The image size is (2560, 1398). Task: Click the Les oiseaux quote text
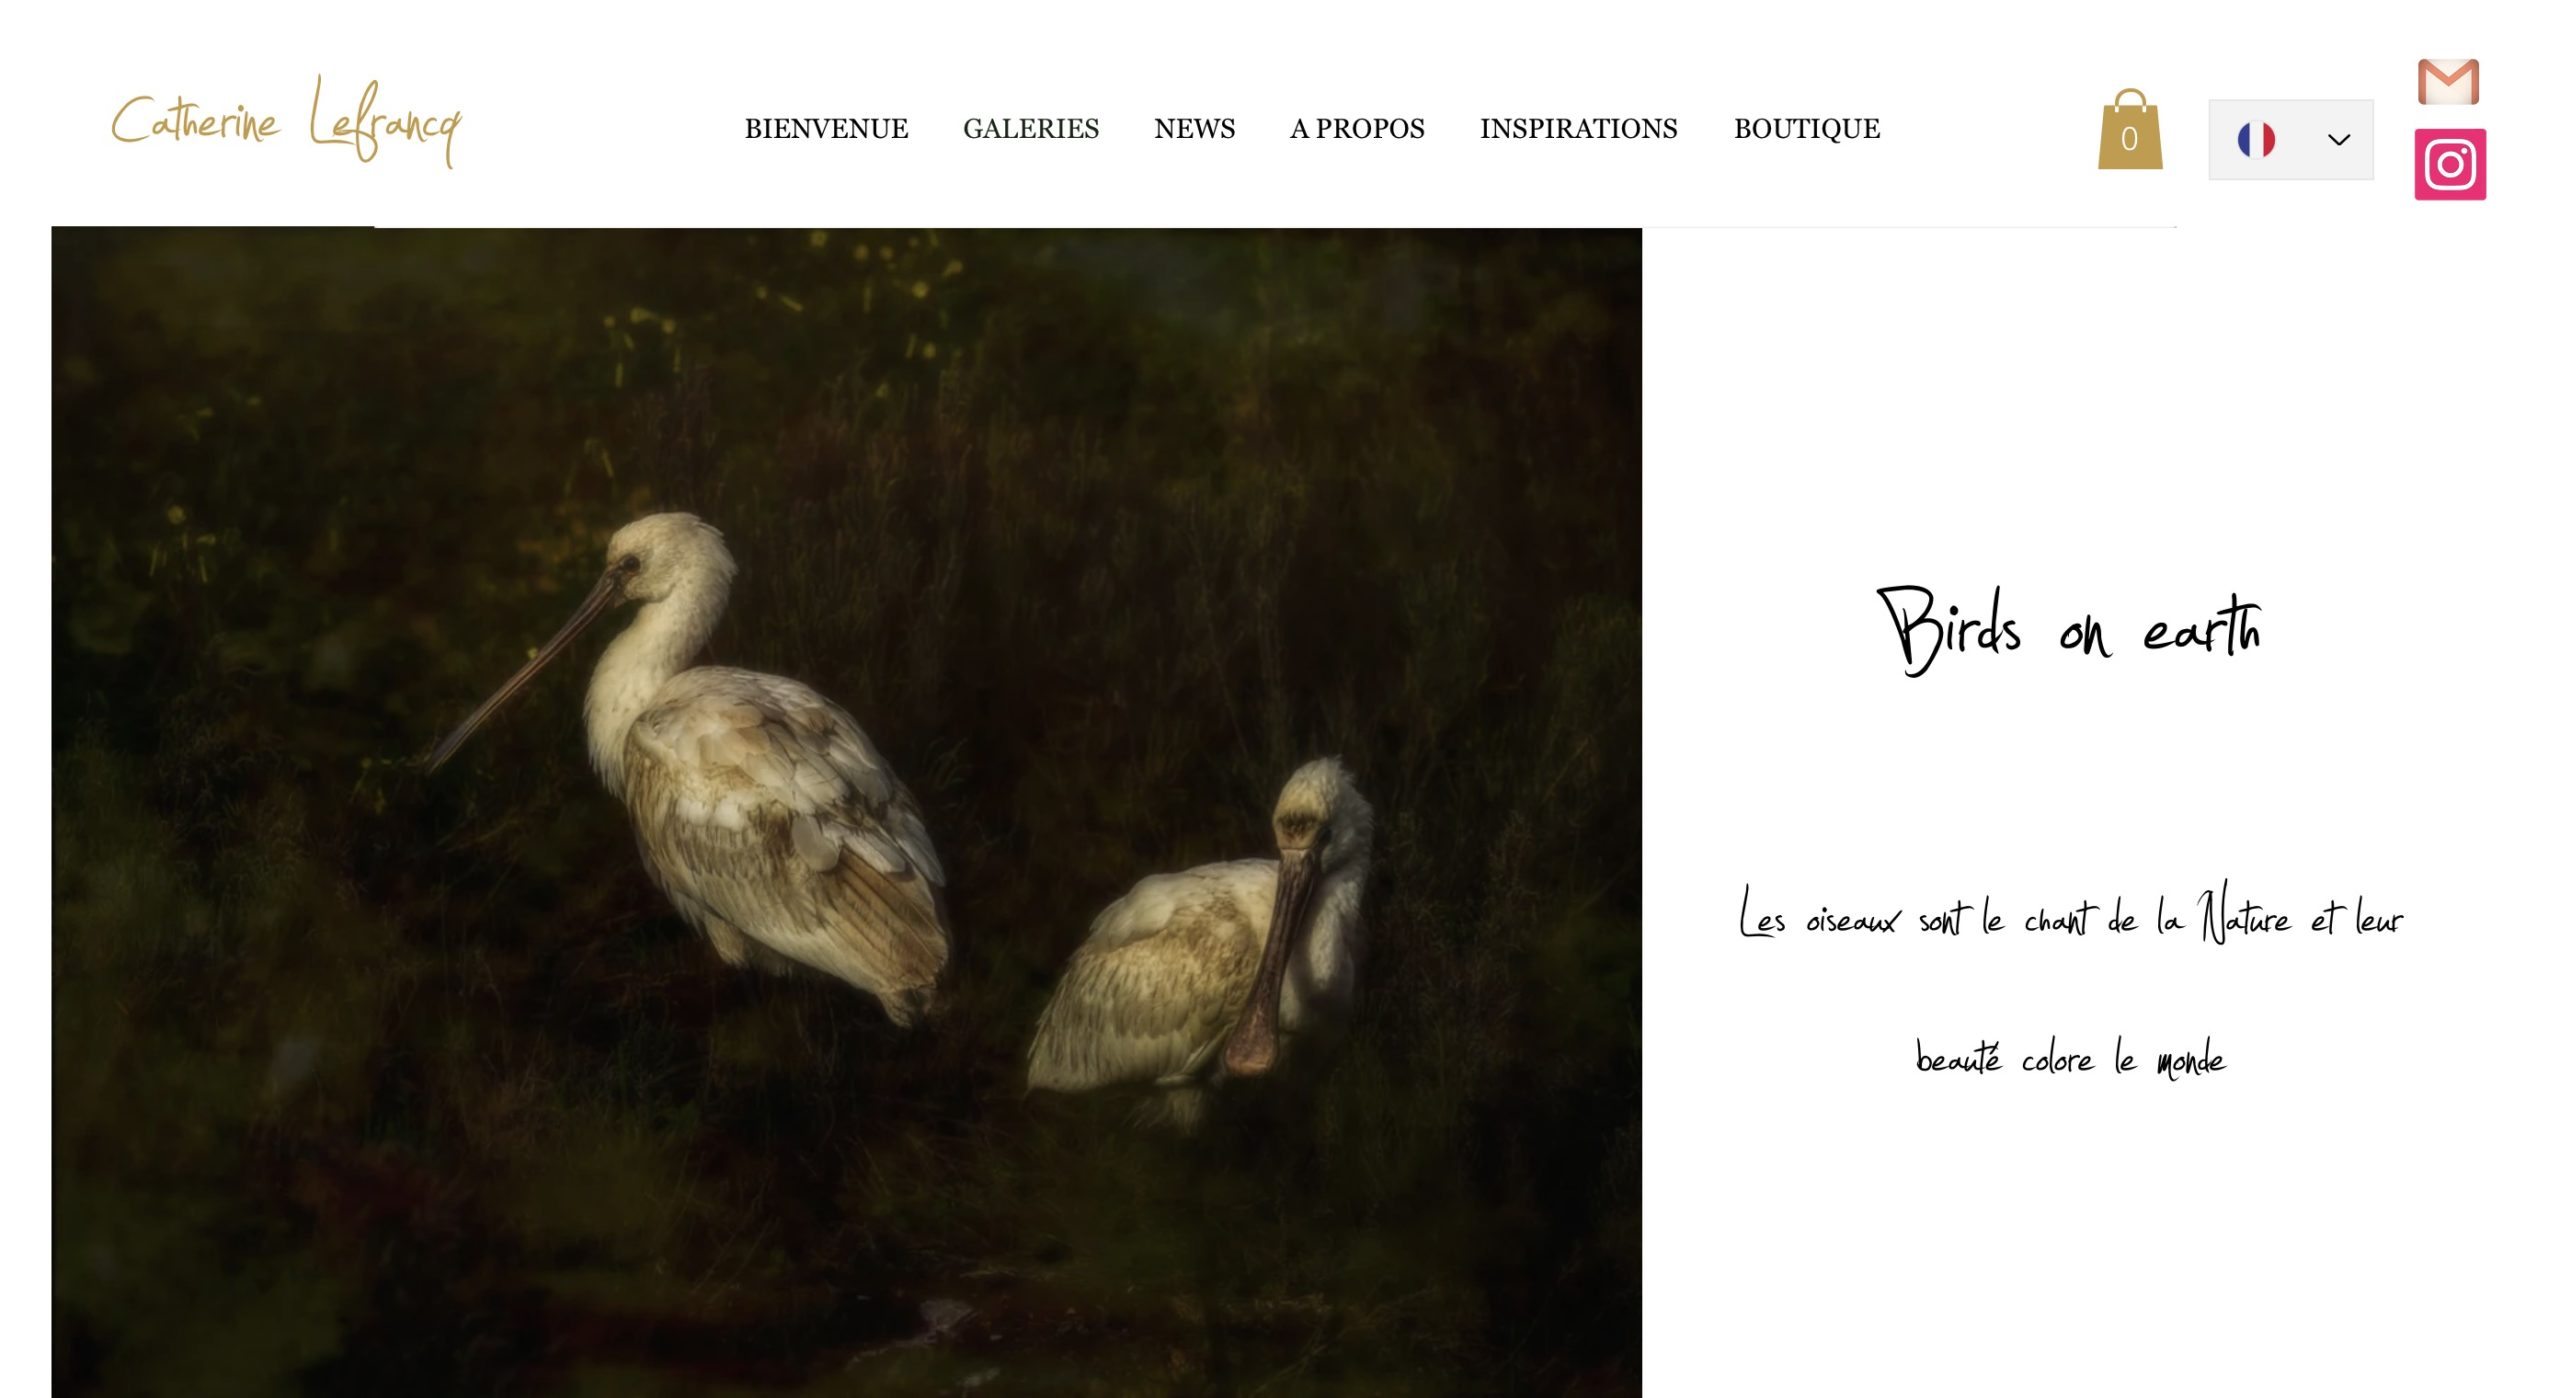(2070, 913)
